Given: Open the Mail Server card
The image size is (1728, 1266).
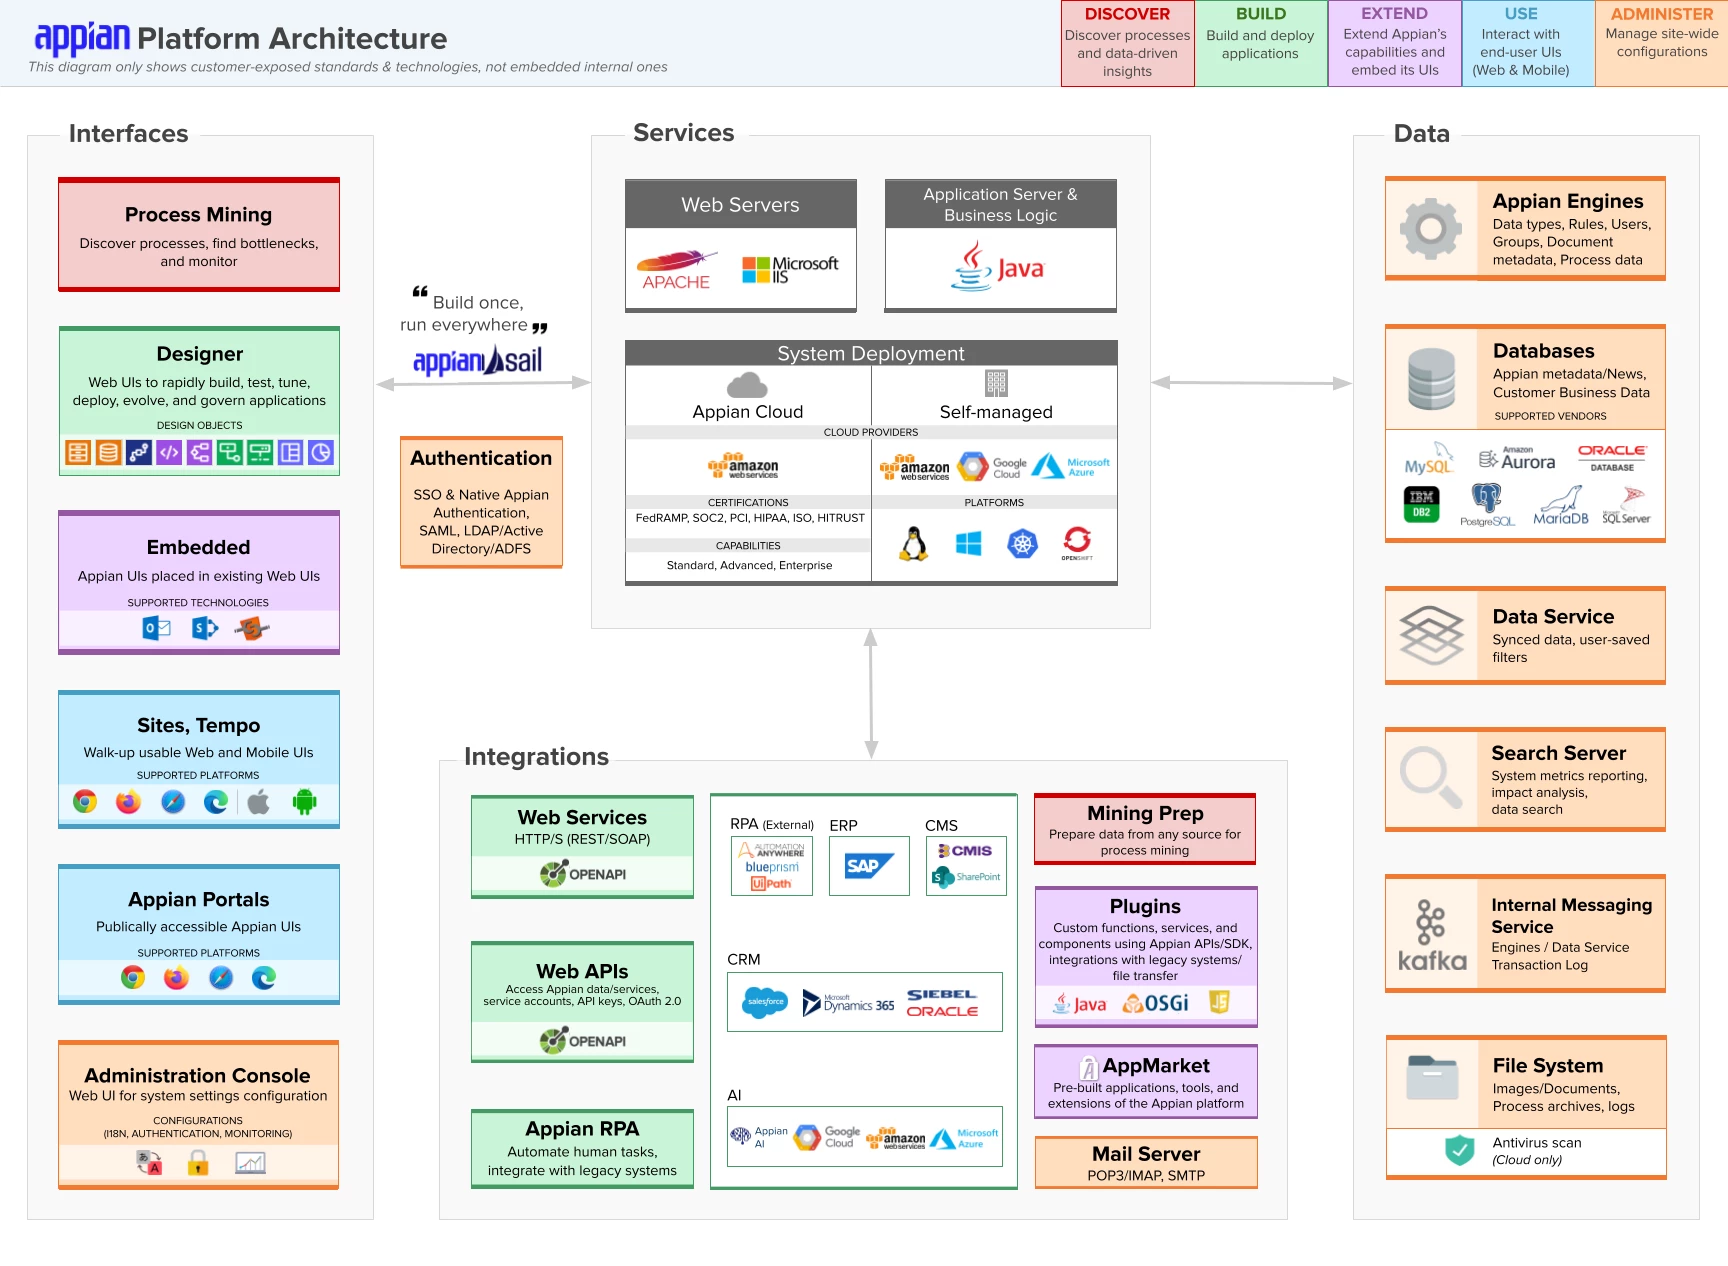Looking at the screenshot, I should [x=1146, y=1162].
